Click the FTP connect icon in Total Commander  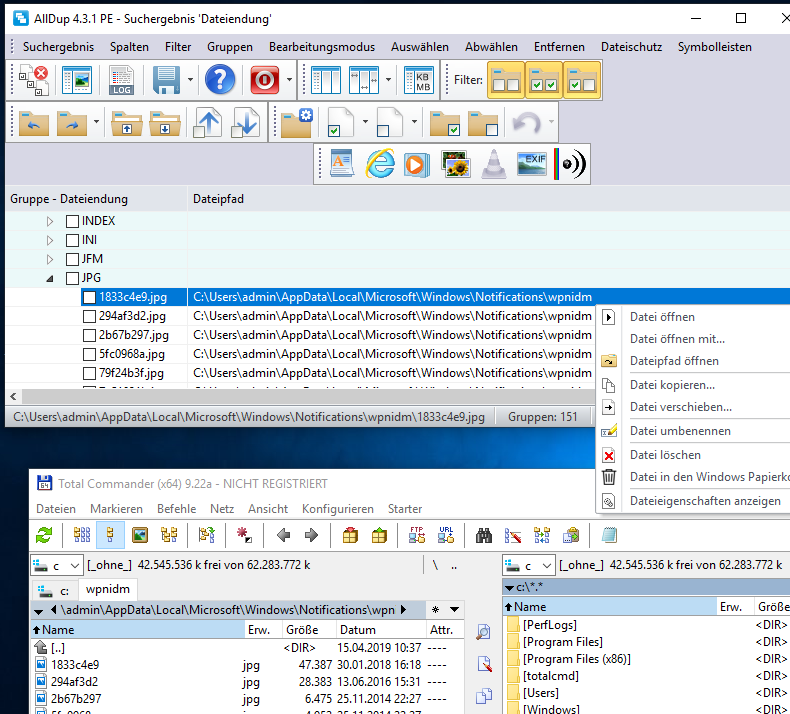point(417,535)
